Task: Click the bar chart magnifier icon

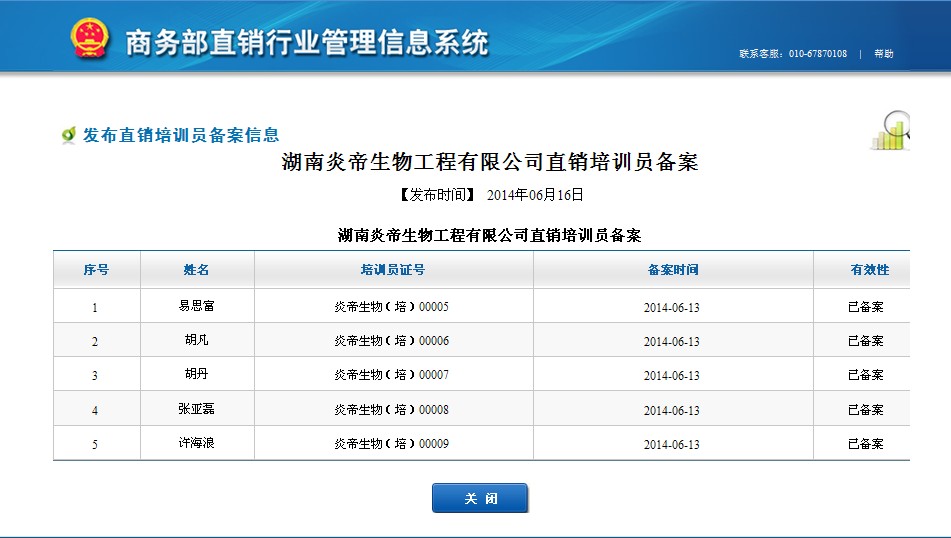Action: (x=891, y=130)
